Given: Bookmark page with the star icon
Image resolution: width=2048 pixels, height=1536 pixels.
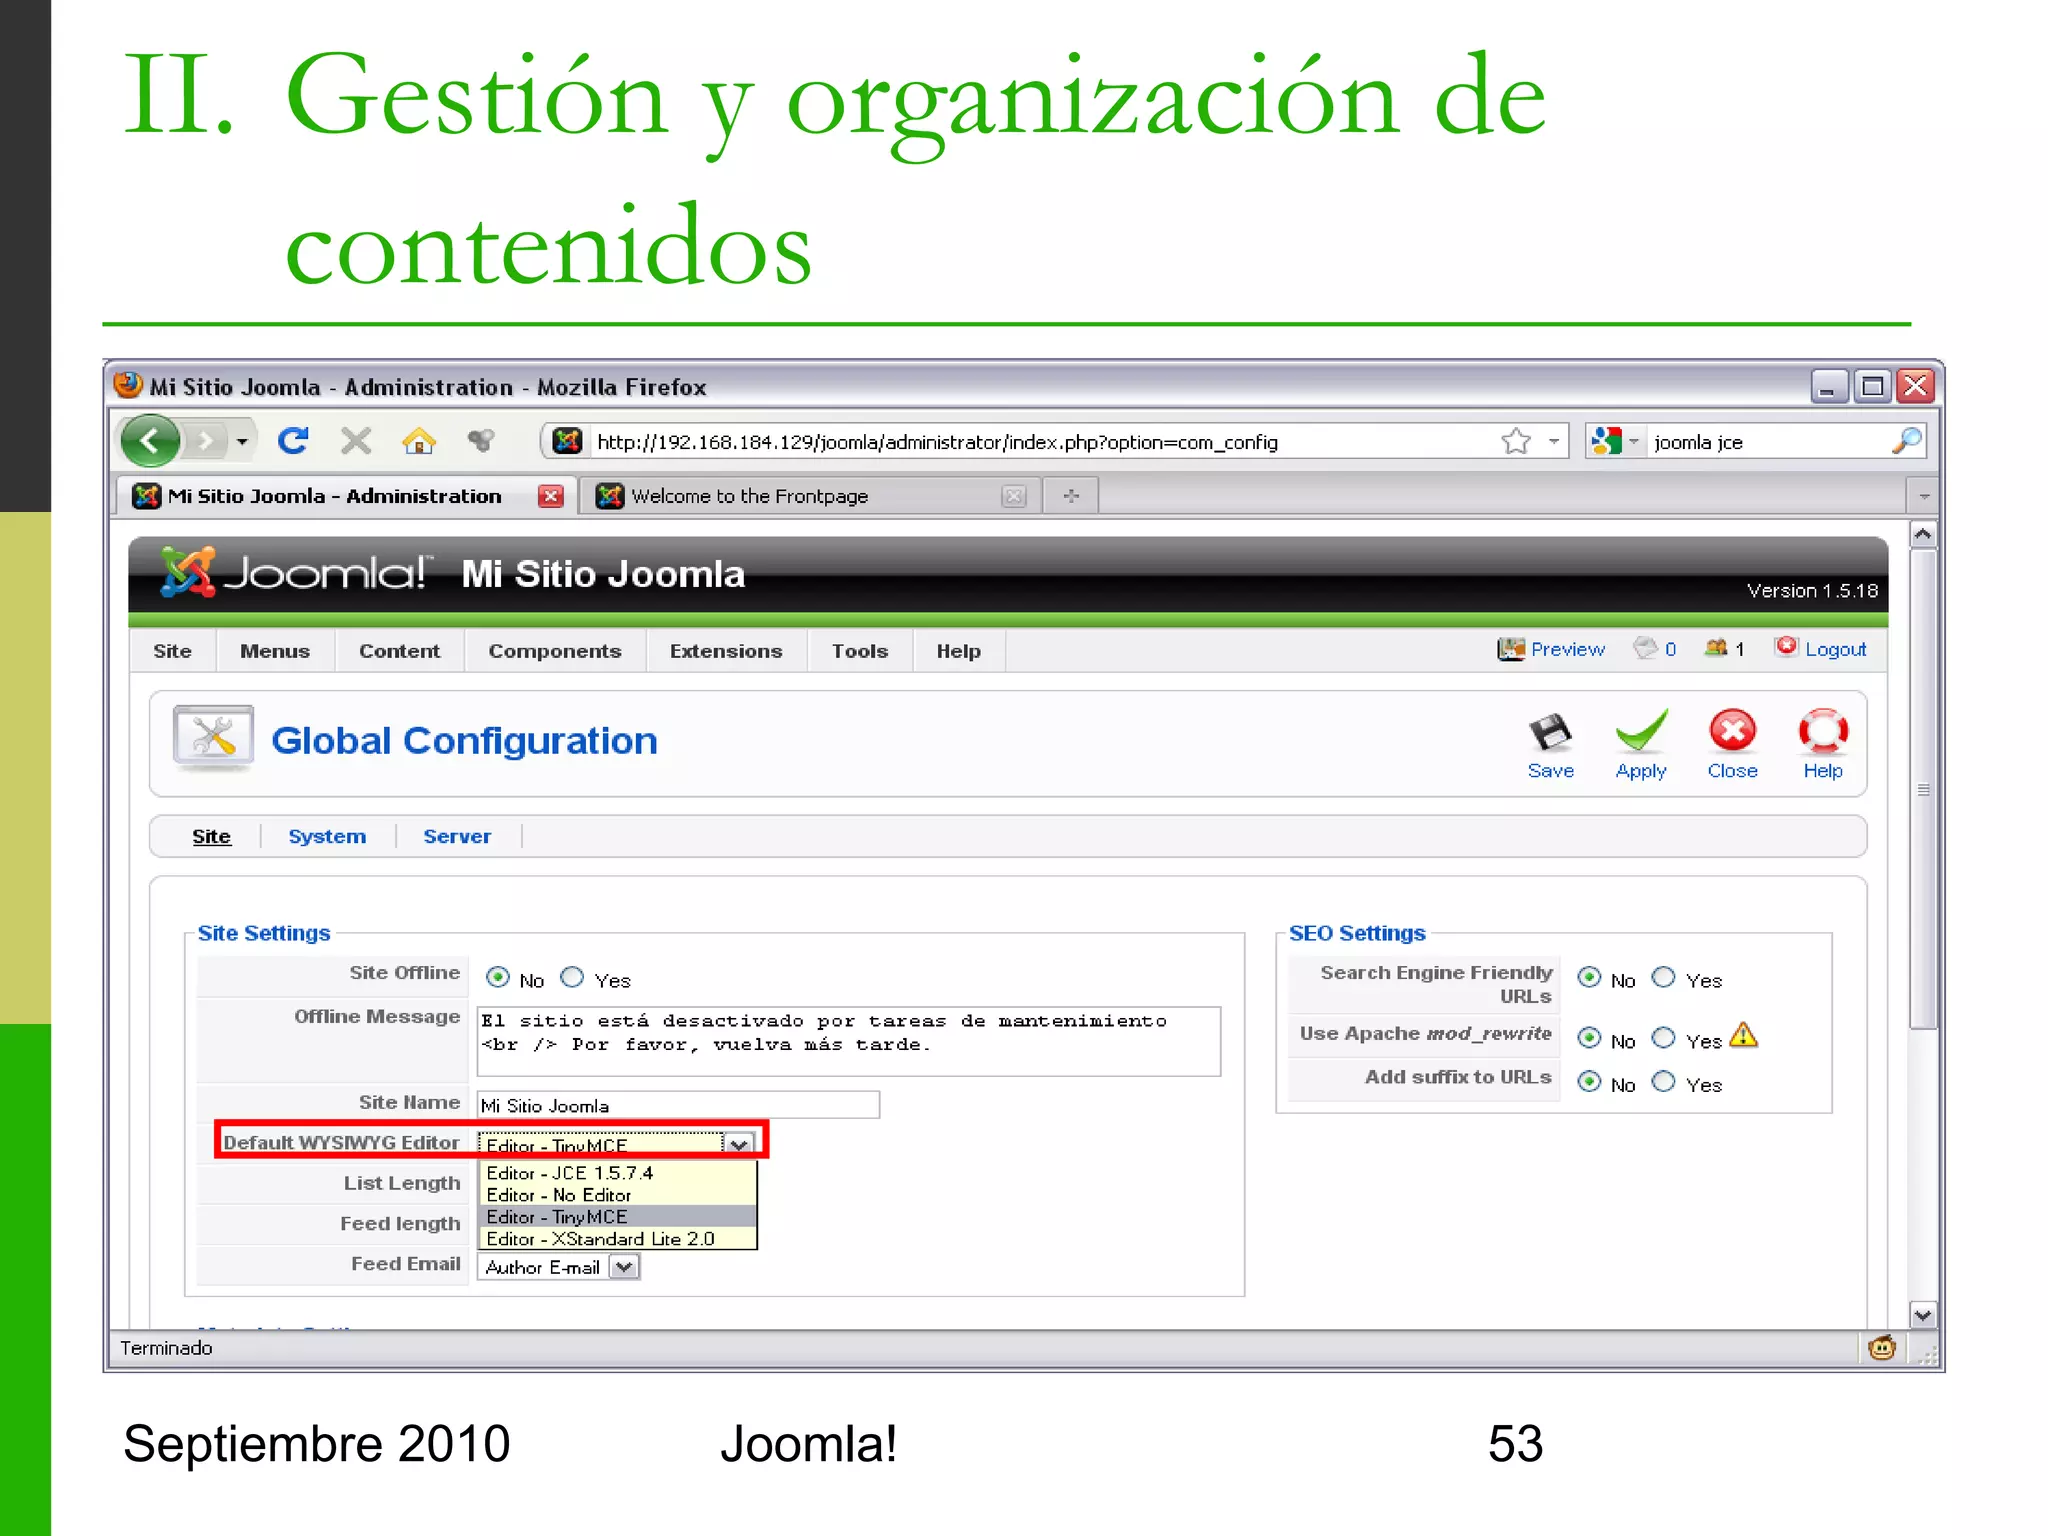Looking at the screenshot, I should 1516,441.
